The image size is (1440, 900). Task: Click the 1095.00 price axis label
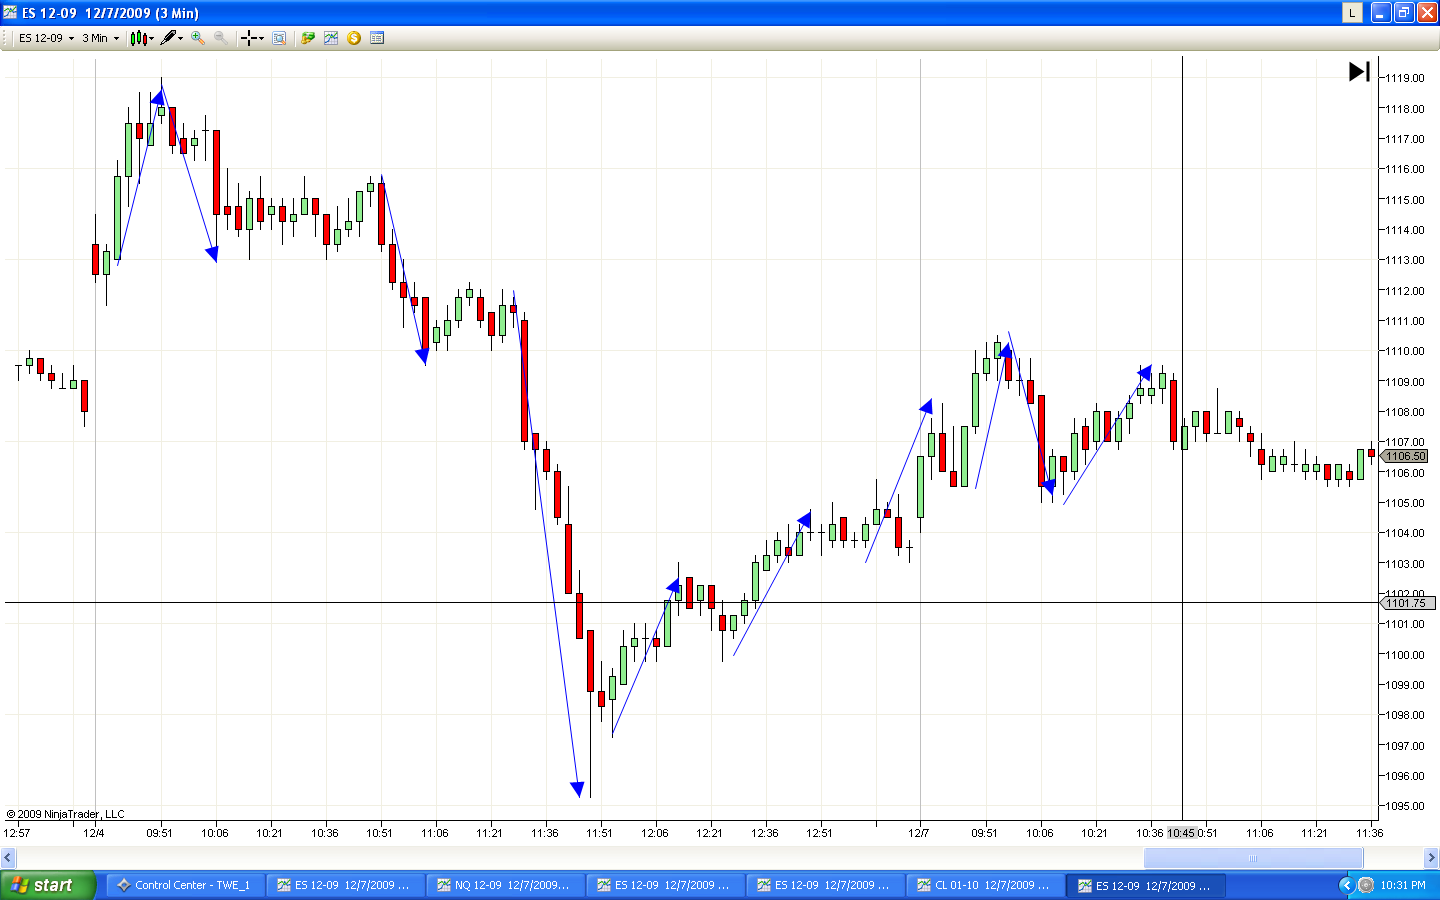point(1404,806)
